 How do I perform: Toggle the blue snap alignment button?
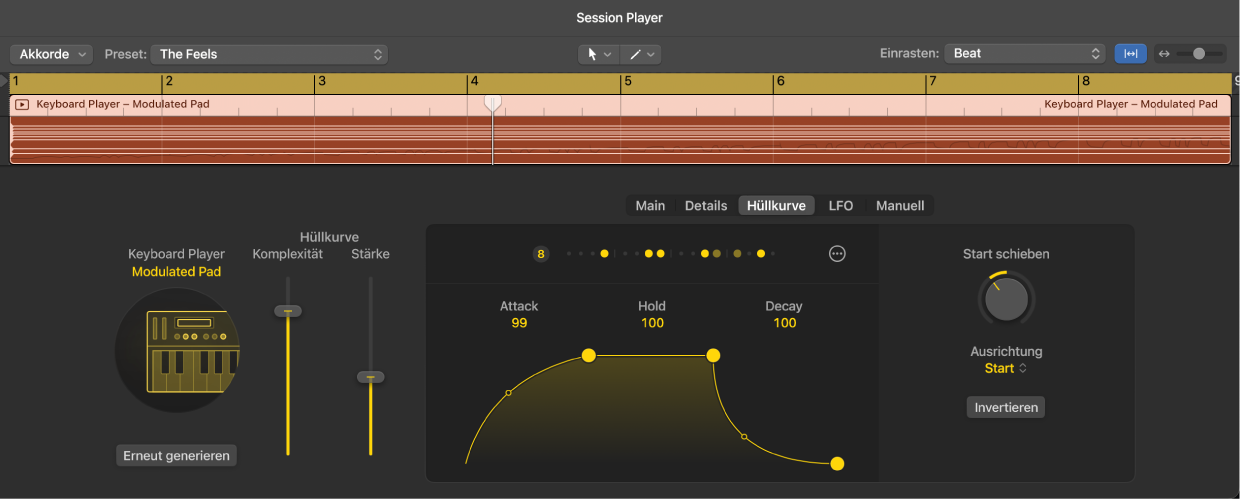click(1131, 54)
